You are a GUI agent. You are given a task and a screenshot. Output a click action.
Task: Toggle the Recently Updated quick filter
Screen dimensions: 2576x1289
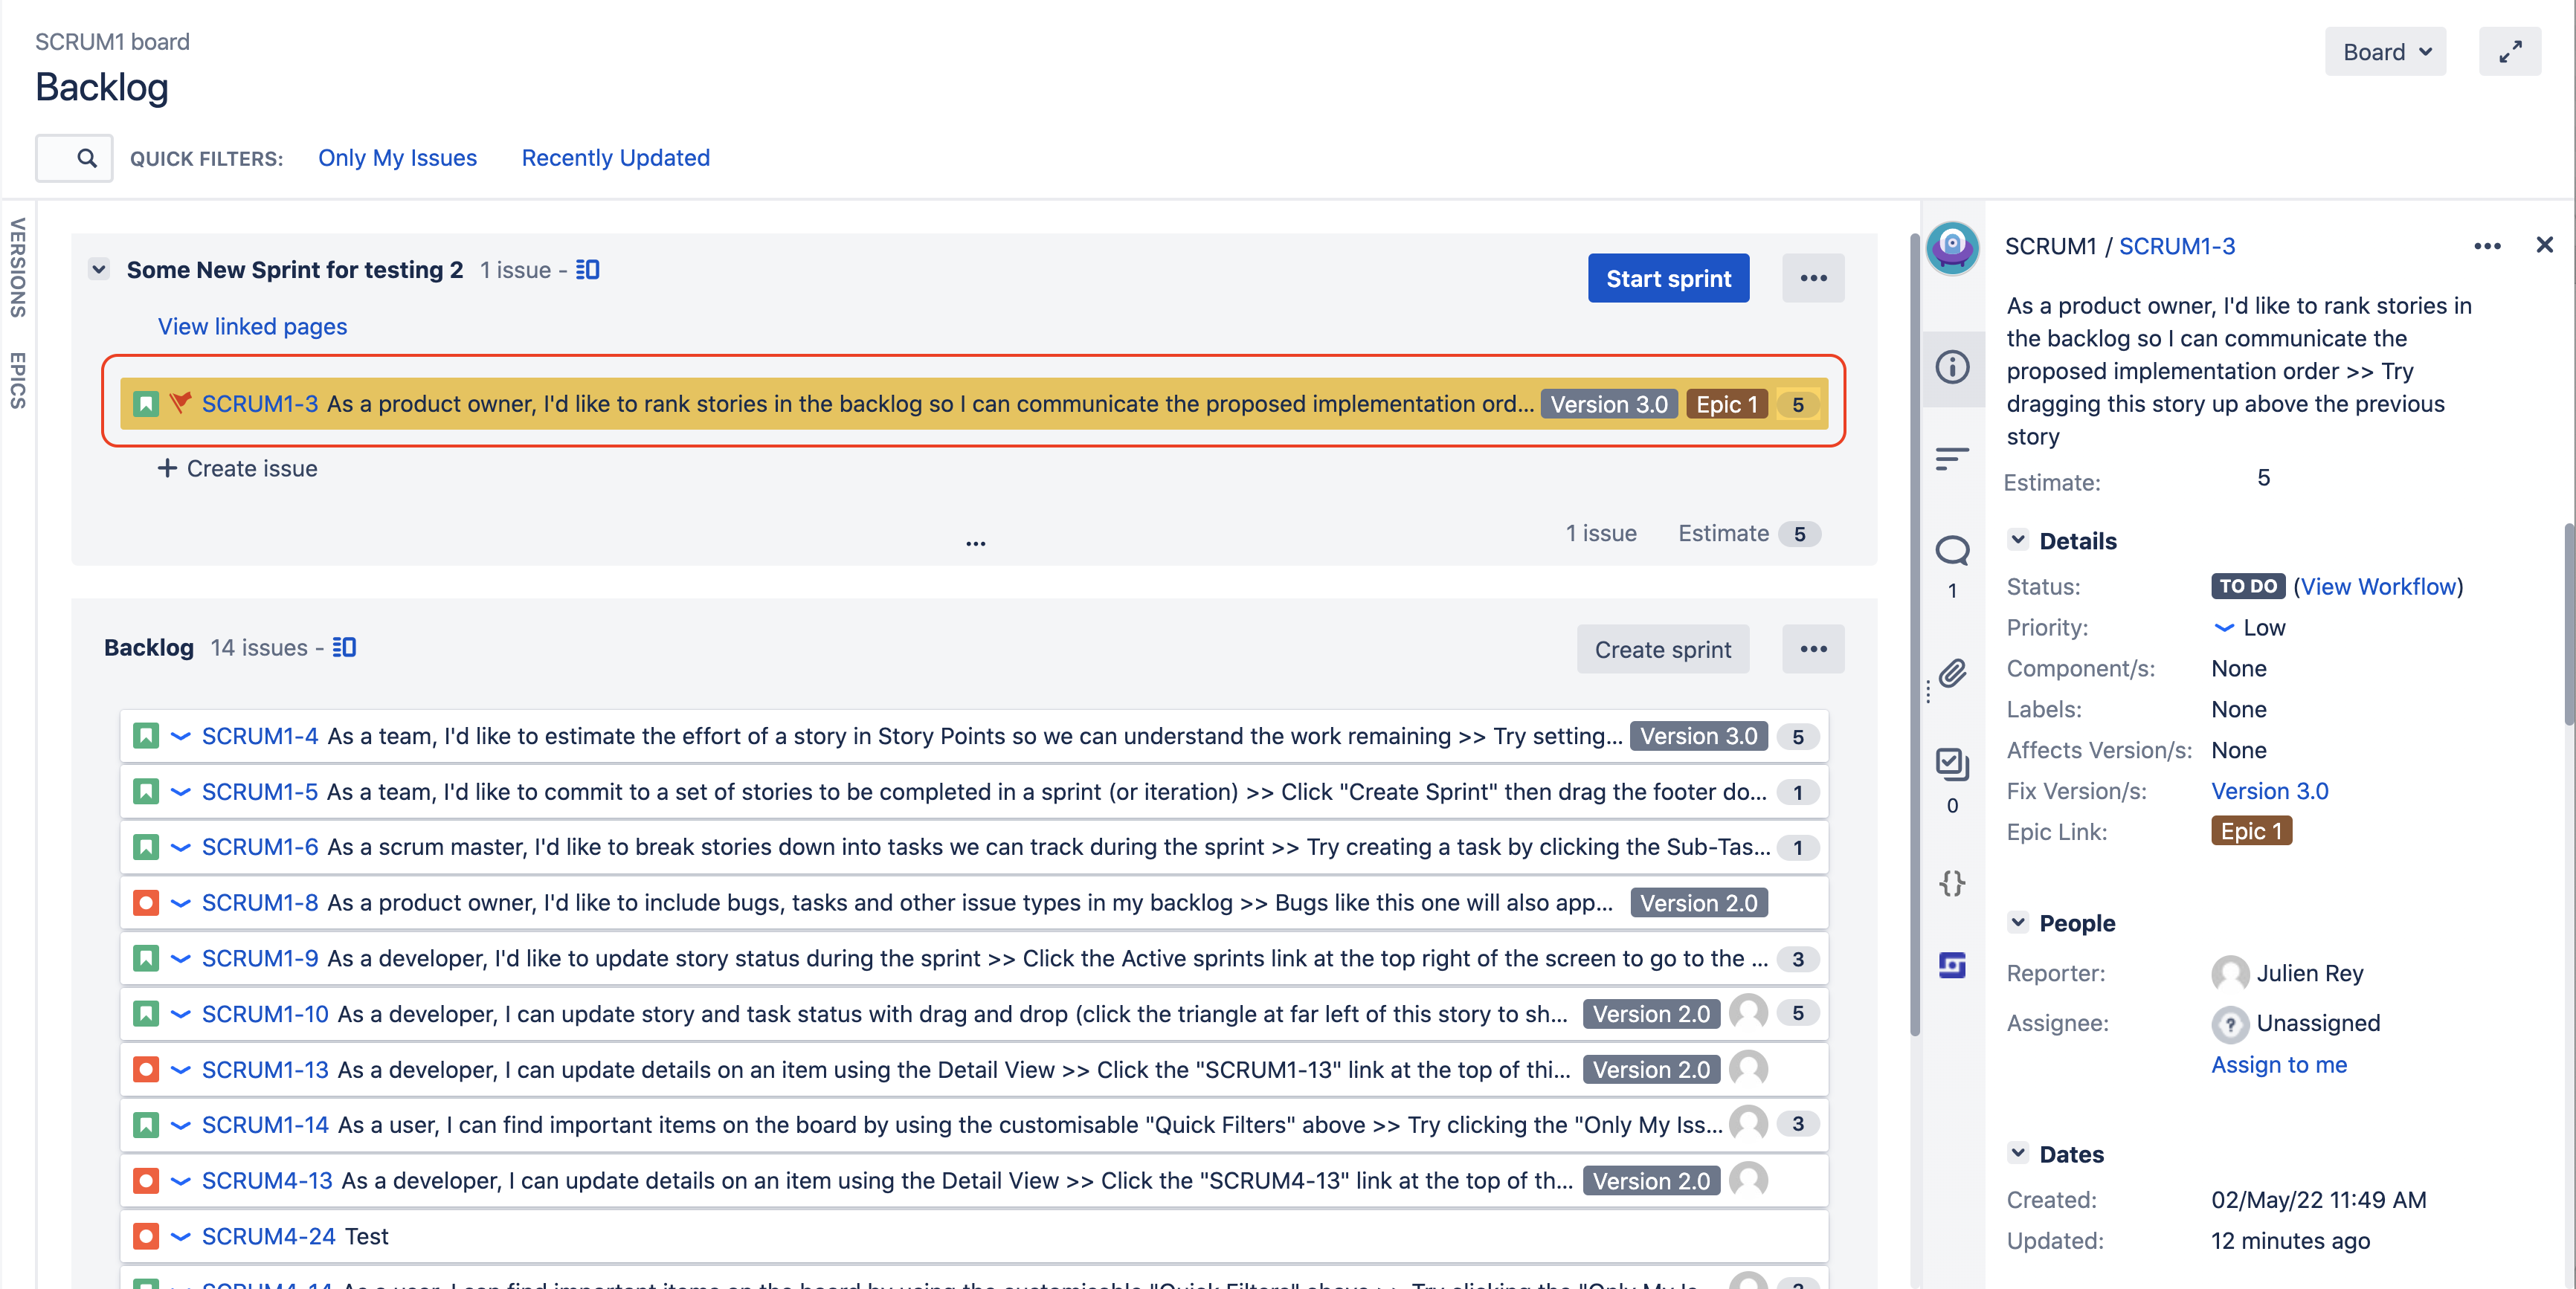[x=615, y=158]
